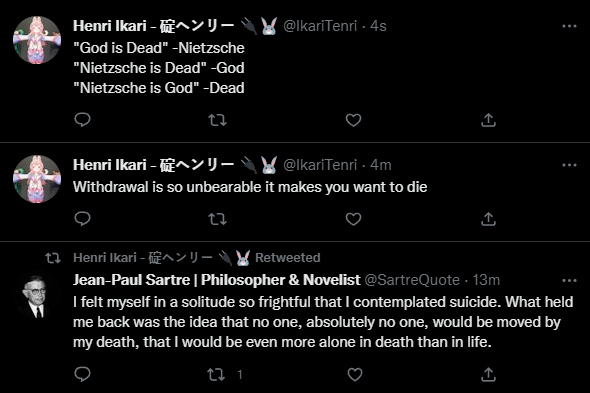Retweet the Withdrawal tweet
The width and height of the screenshot is (590, 393).
click(217, 219)
